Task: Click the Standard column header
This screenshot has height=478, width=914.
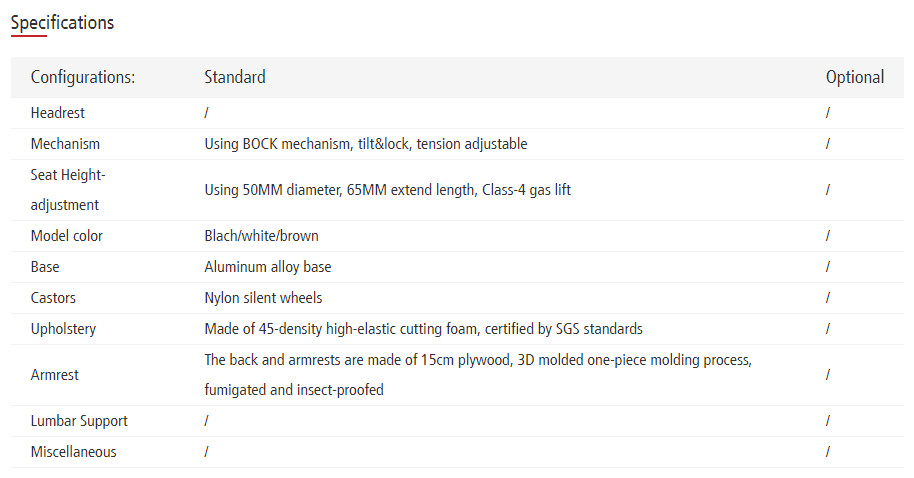Action: click(x=235, y=77)
